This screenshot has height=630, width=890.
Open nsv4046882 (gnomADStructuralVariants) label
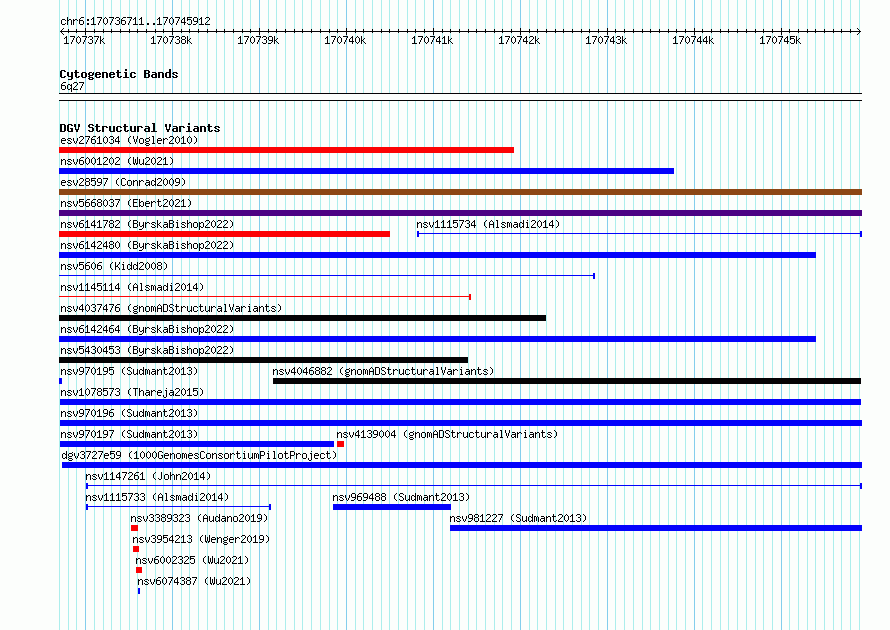pyautogui.click(x=383, y=371)
